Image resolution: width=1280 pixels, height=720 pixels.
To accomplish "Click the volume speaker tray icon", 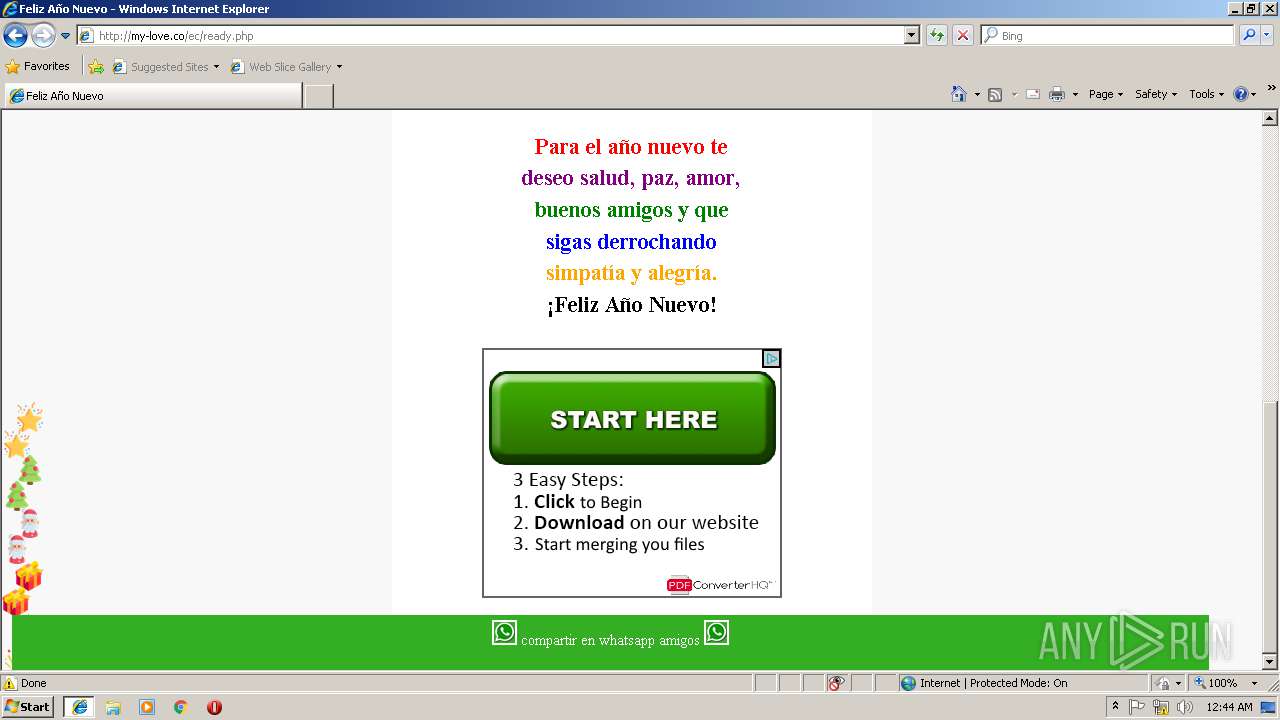I will click(x=1185, y=707).
